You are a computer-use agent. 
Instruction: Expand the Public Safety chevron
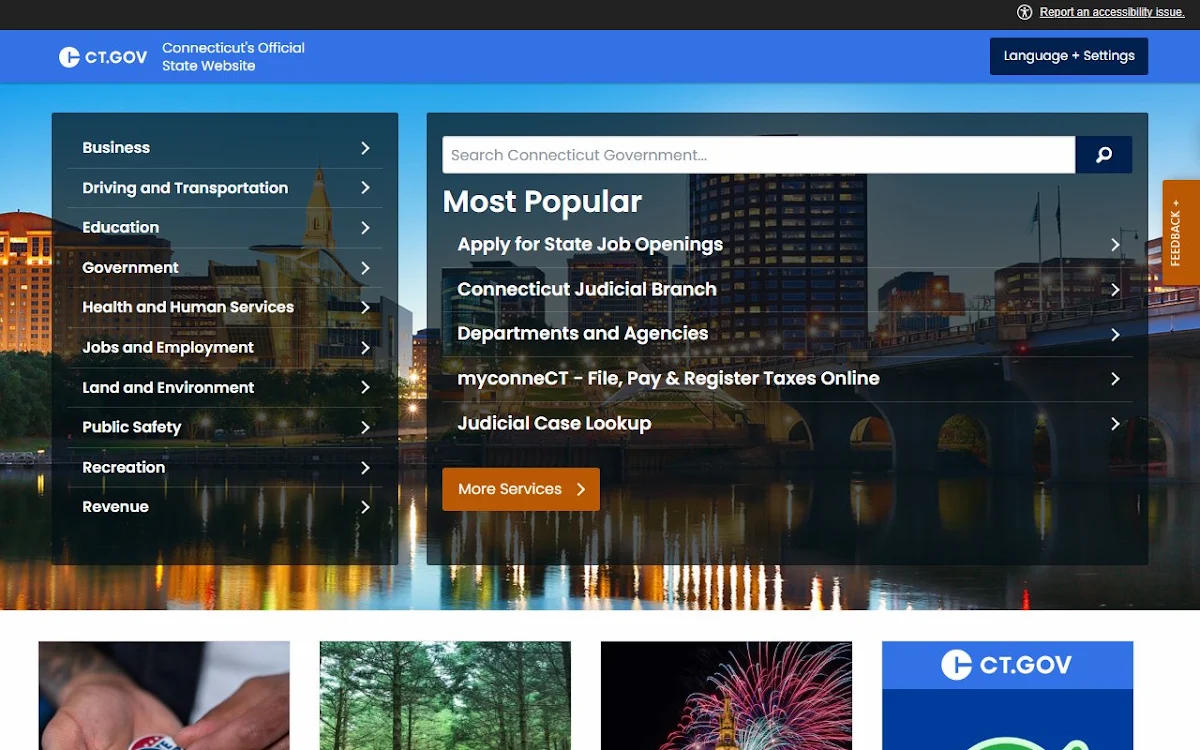coord(365,427)
